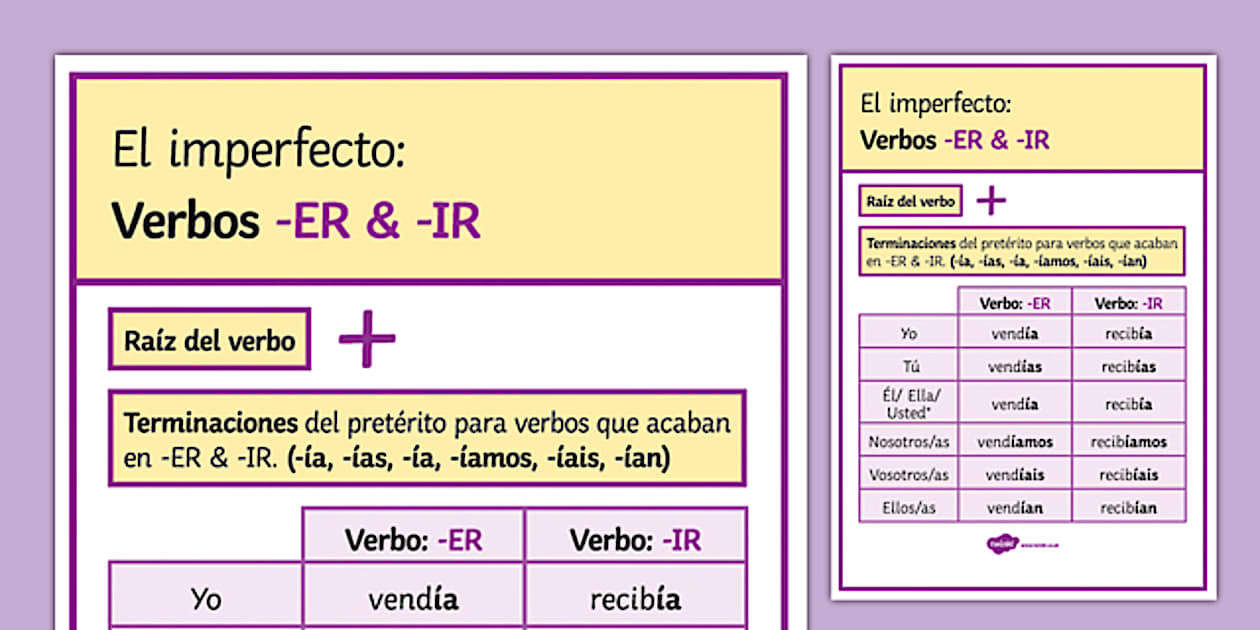
Task: Click the plus symbol in the small preview
Action: (x=991, y=200)
